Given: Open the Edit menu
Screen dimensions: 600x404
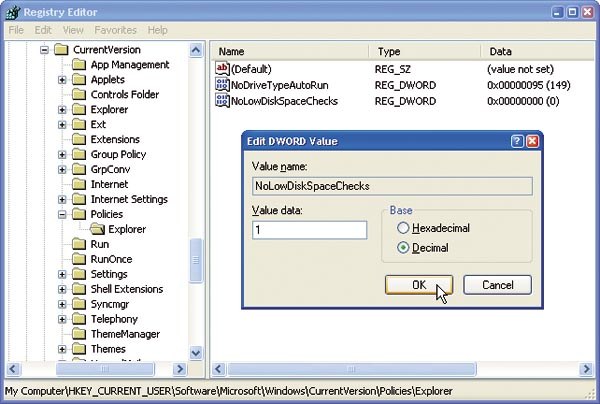Looking at the screenshot, I should [x=43, y=30].
